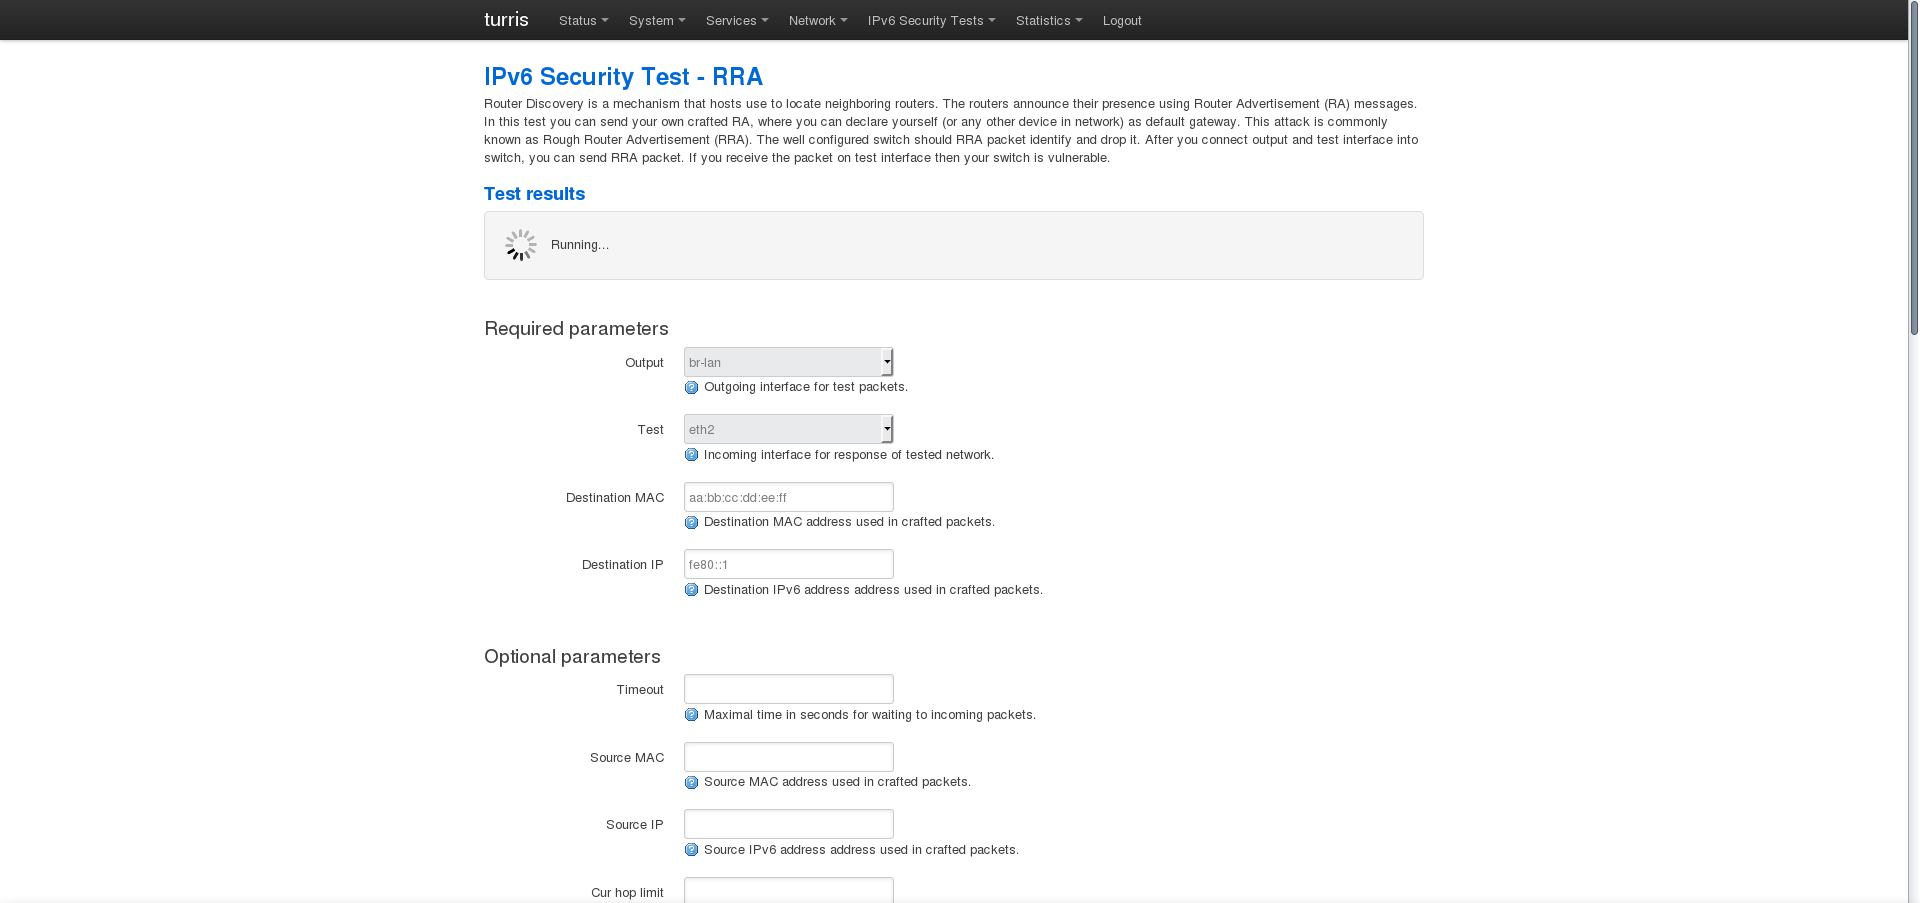Click help icon next to Outgoing interface hint
1920x903 pixels.
pos(691,388)
